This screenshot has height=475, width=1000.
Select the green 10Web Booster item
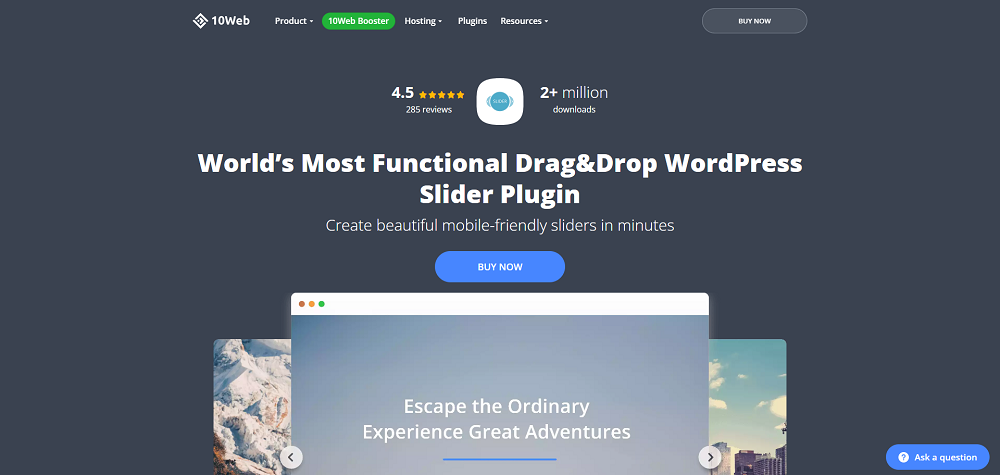[358, 21]
